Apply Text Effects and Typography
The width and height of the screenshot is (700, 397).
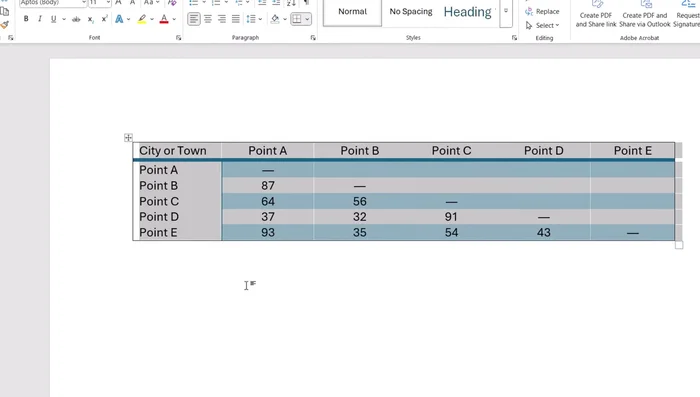[119, 19]
